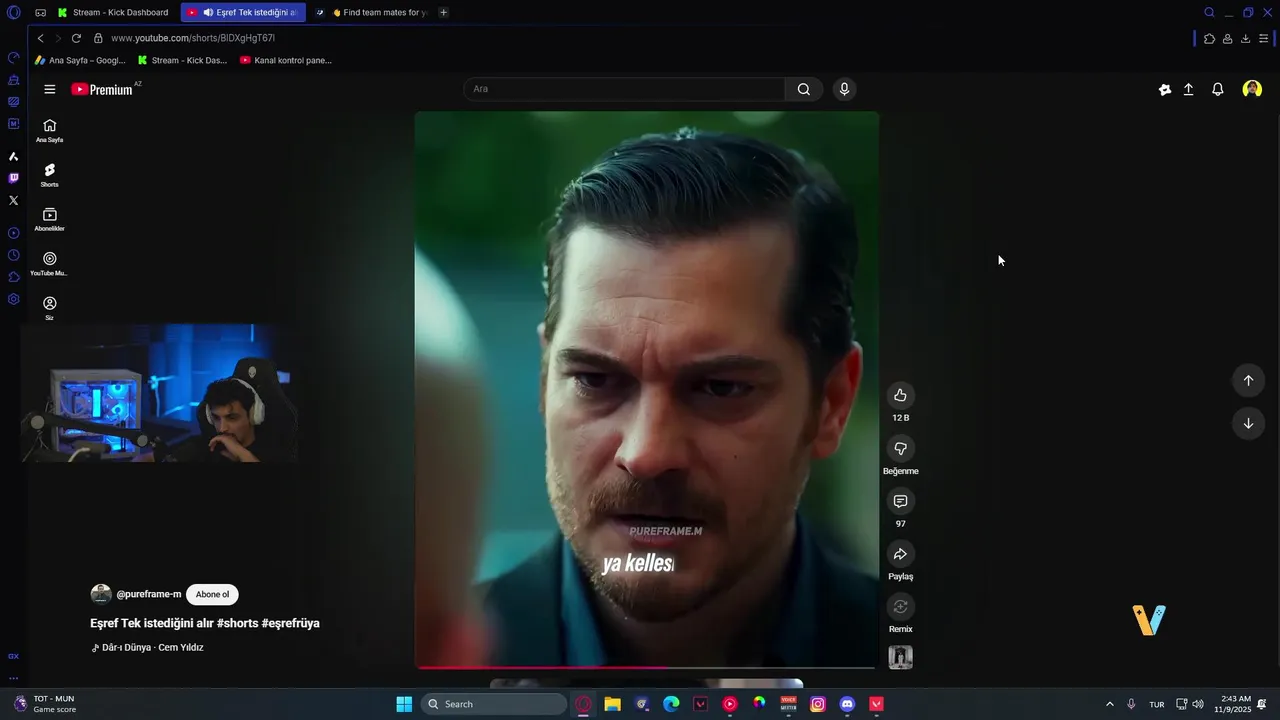Open Abonelikler in YouTube sidebar

tap(49, 219)
